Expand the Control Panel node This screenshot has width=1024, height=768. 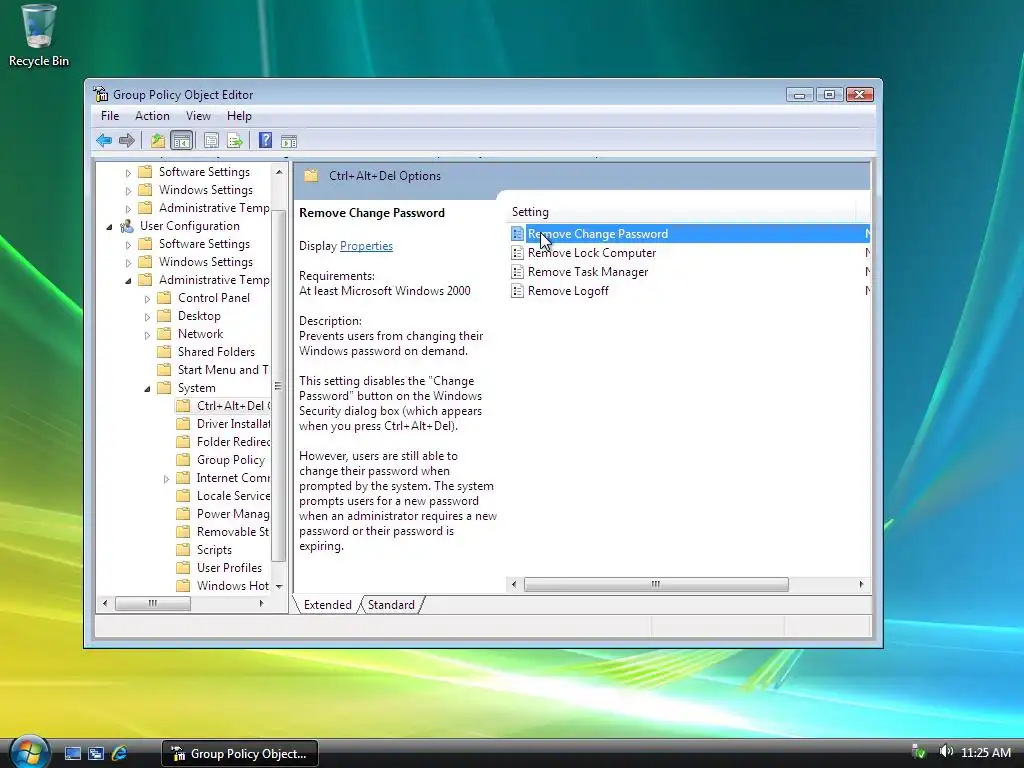point(147,298)
